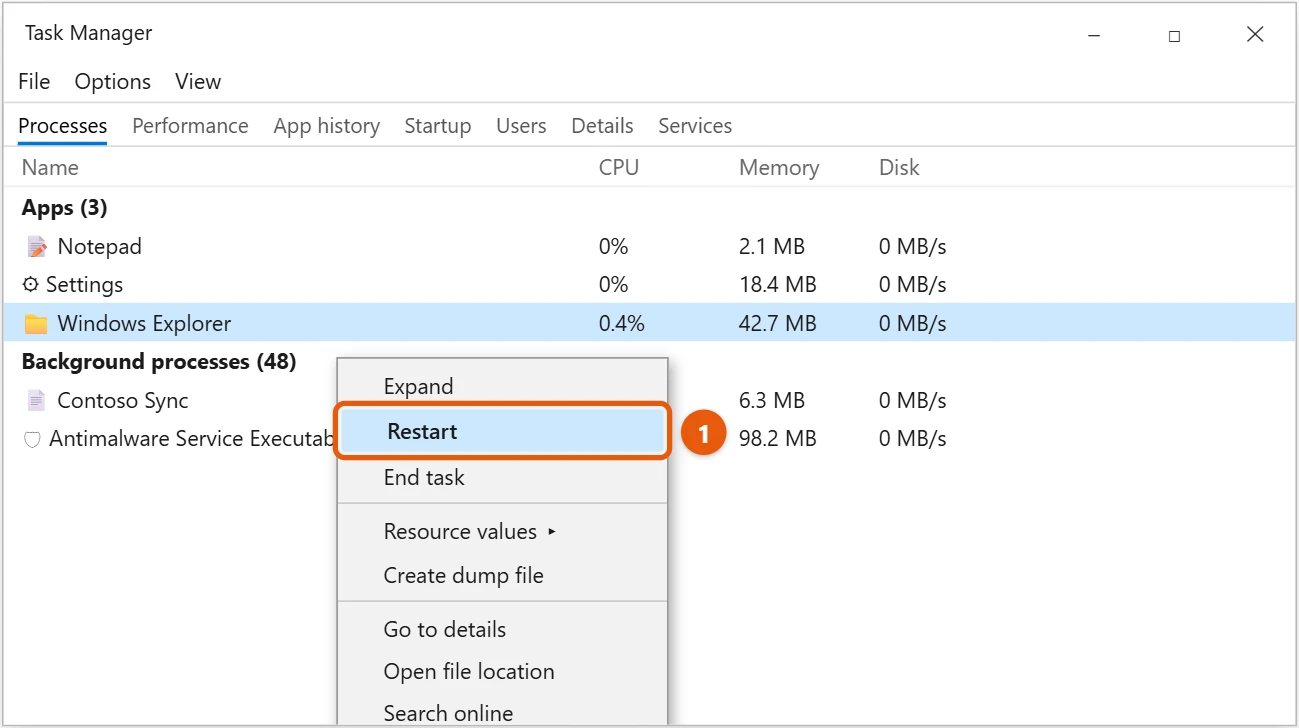
Task: Sort by the Disk column header
Action: 899,168
